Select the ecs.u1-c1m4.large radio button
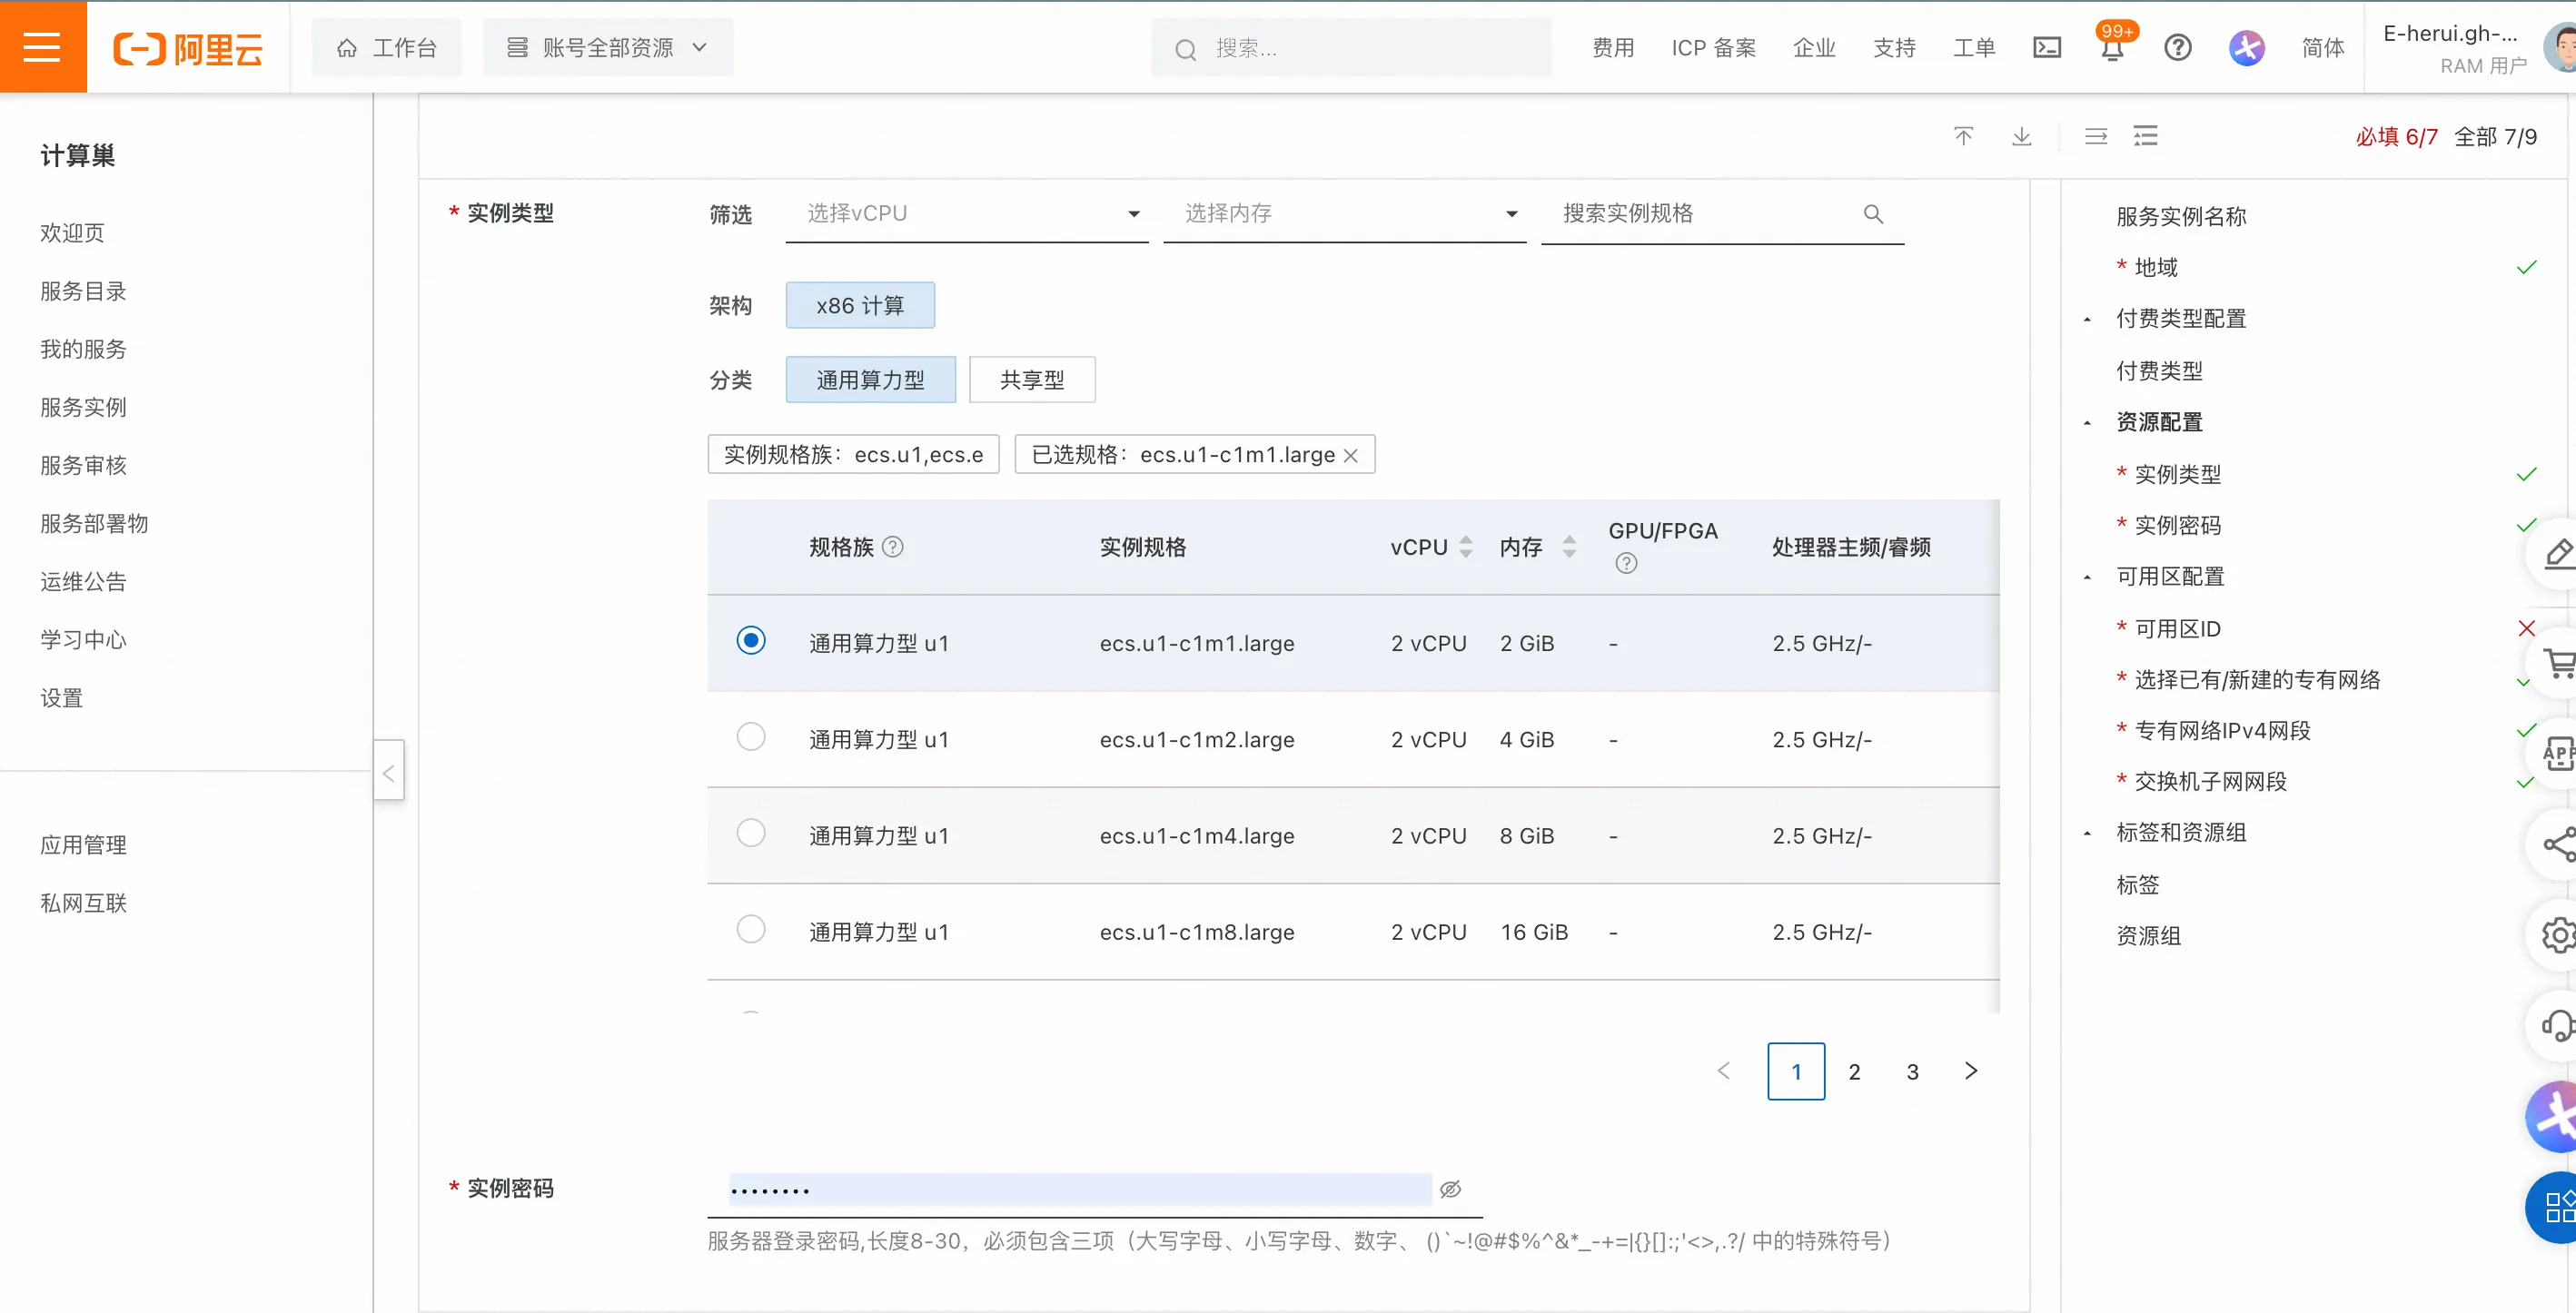The width and height of the screenshot is (2576, 1313). pos(750,833)
